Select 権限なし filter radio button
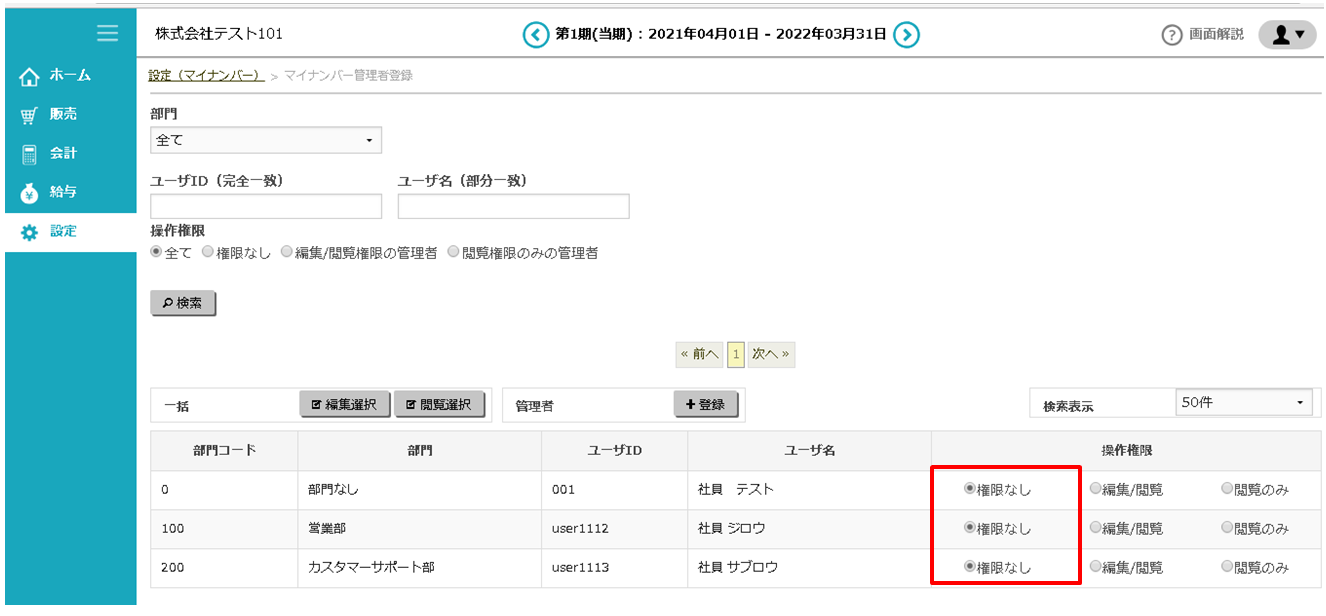The height and width of the screenshot is (616, 1326). tap(208, 253)
